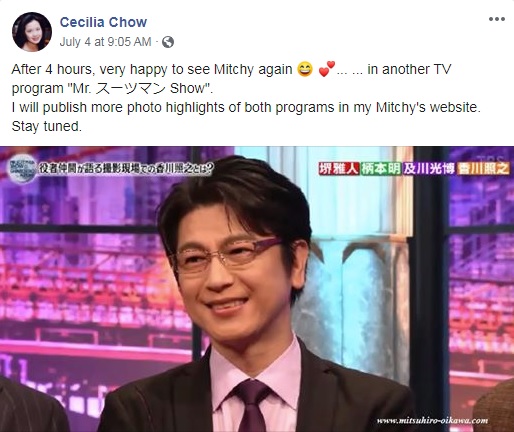Image resolution: width=514 pixels, height=432 pixels.
Task: Click the red 堺雅人 name tag
Action: pyautogui.click(x=338, y=169)
